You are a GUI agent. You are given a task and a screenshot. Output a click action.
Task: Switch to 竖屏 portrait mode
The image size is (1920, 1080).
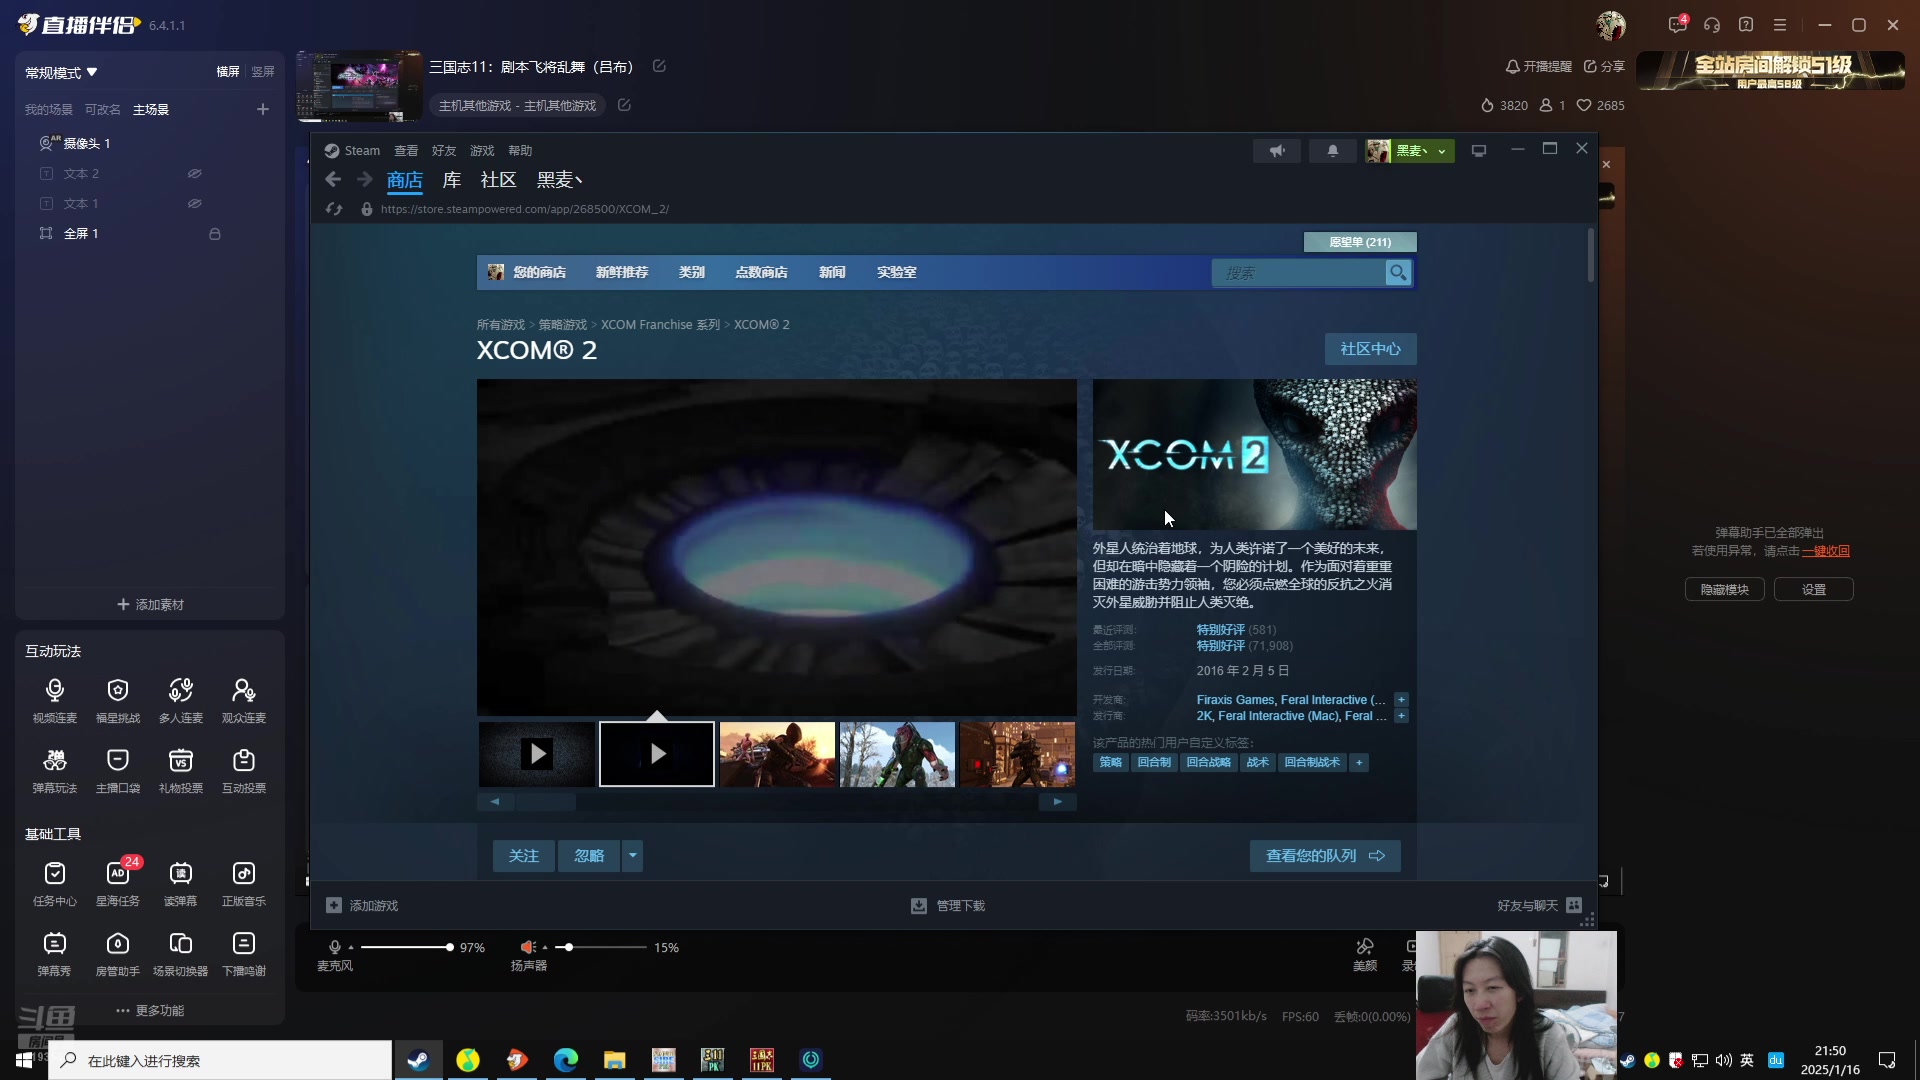coord(263,71)
